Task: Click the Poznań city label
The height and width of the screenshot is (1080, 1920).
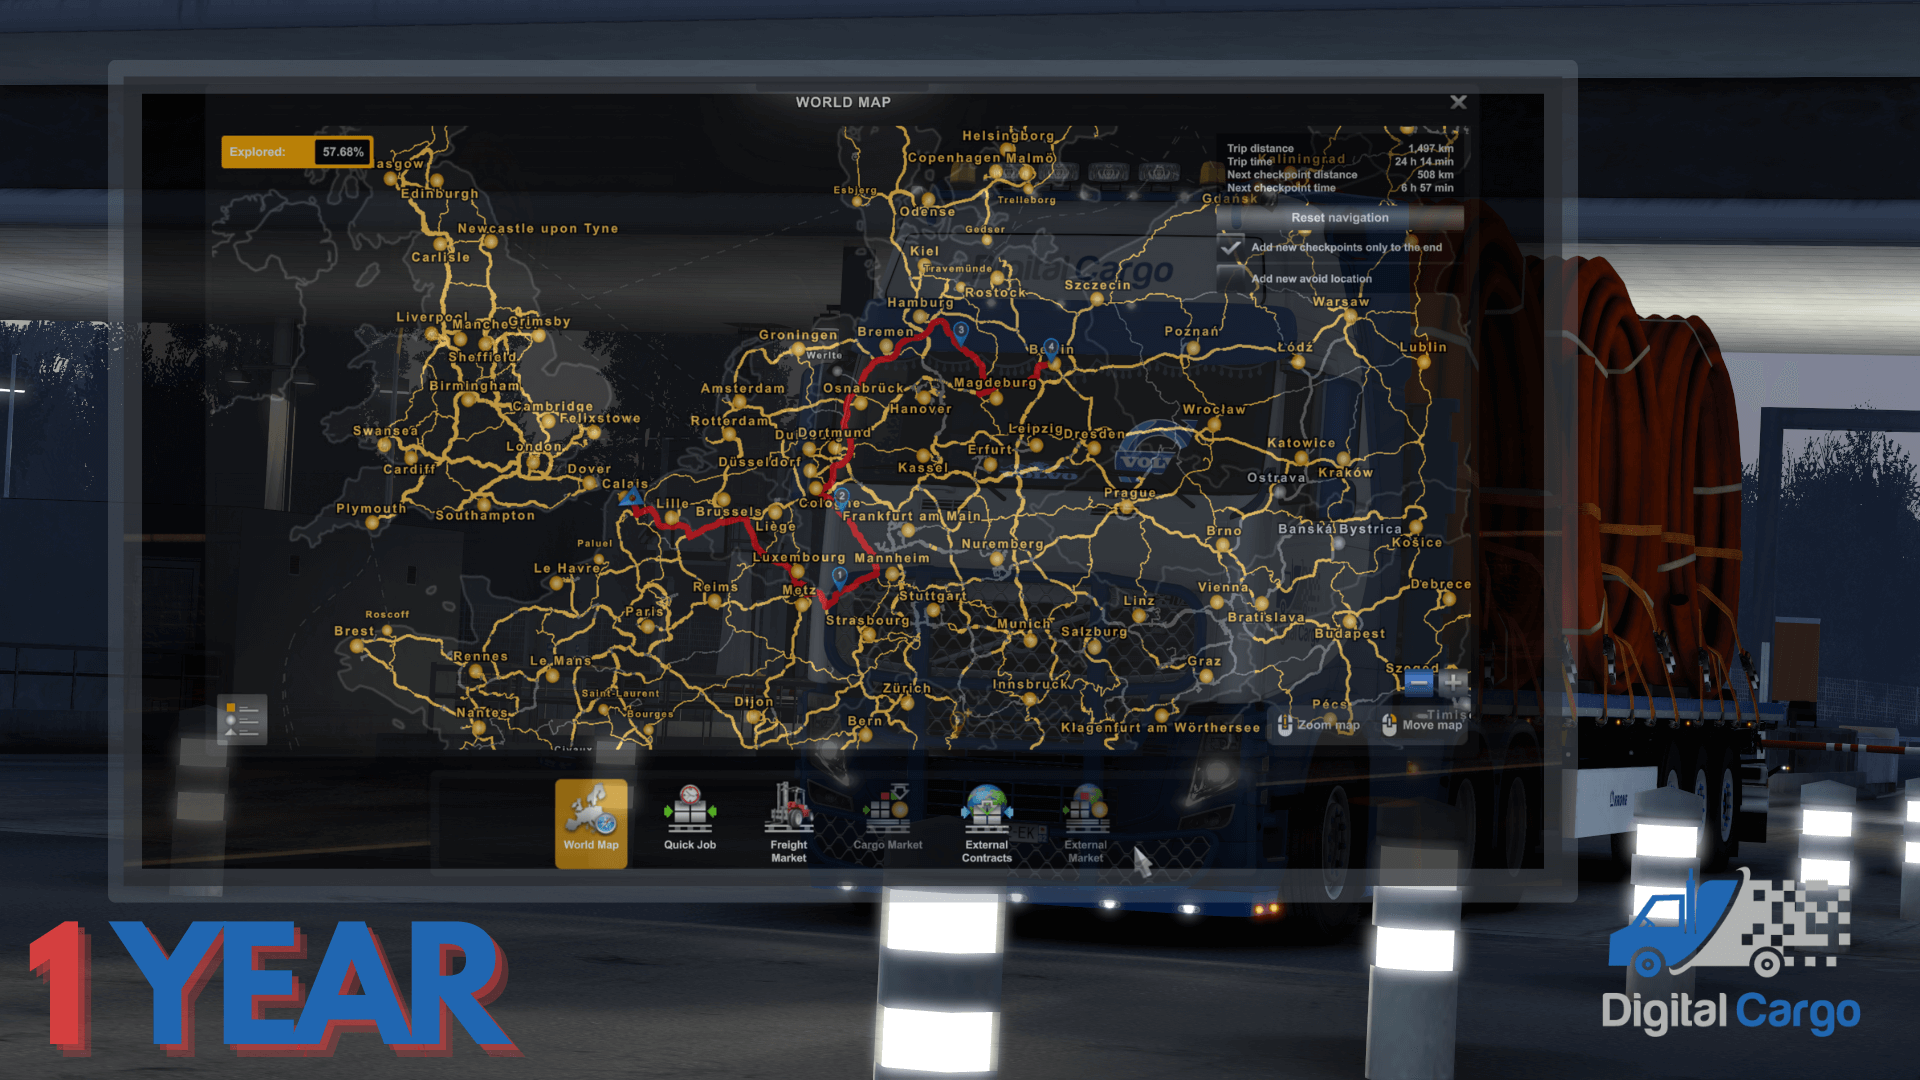Action: point(1192,331)
